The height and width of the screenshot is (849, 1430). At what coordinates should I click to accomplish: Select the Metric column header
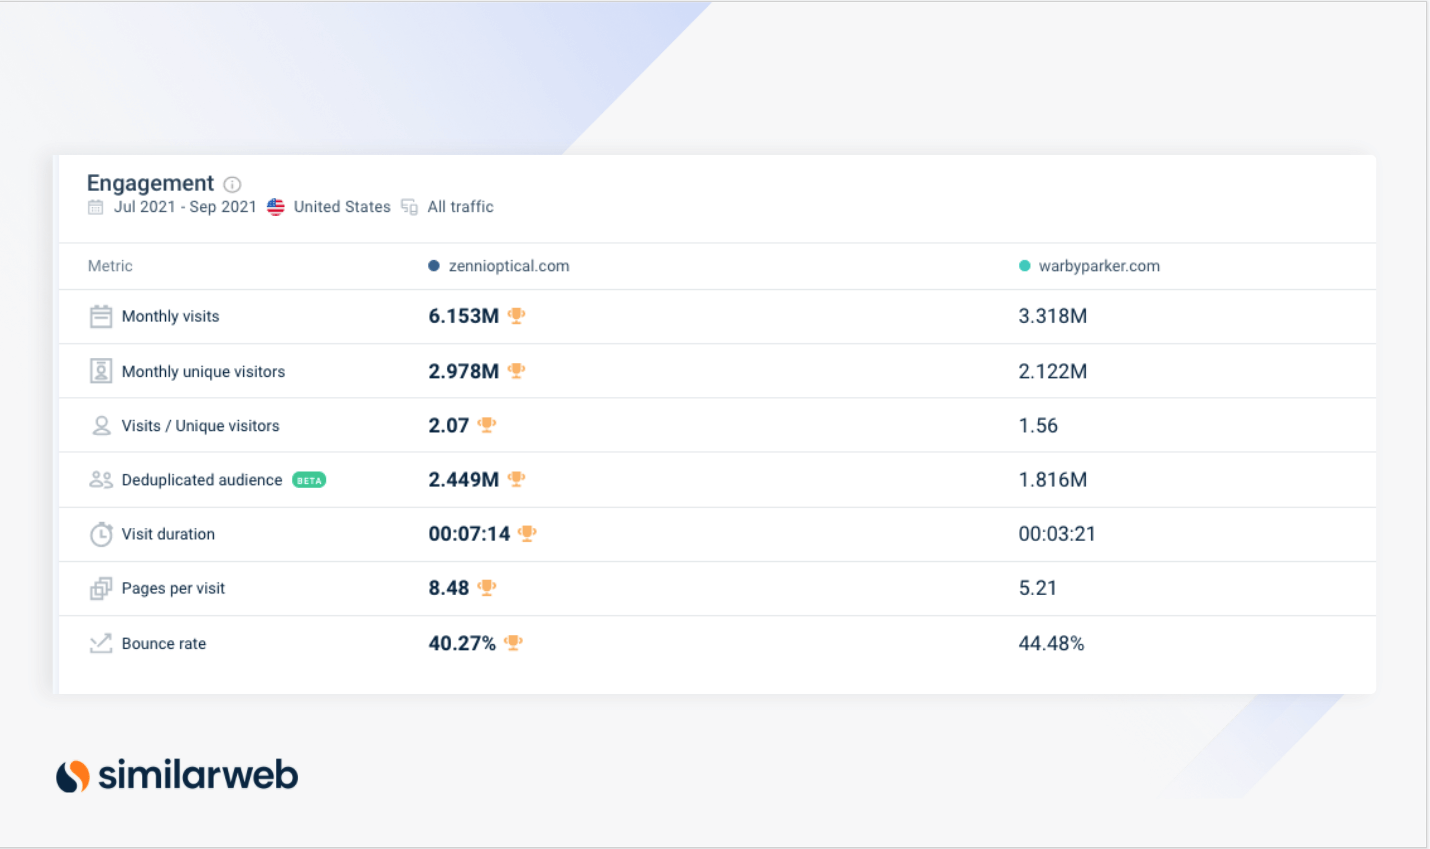click(x=109, y=266)
